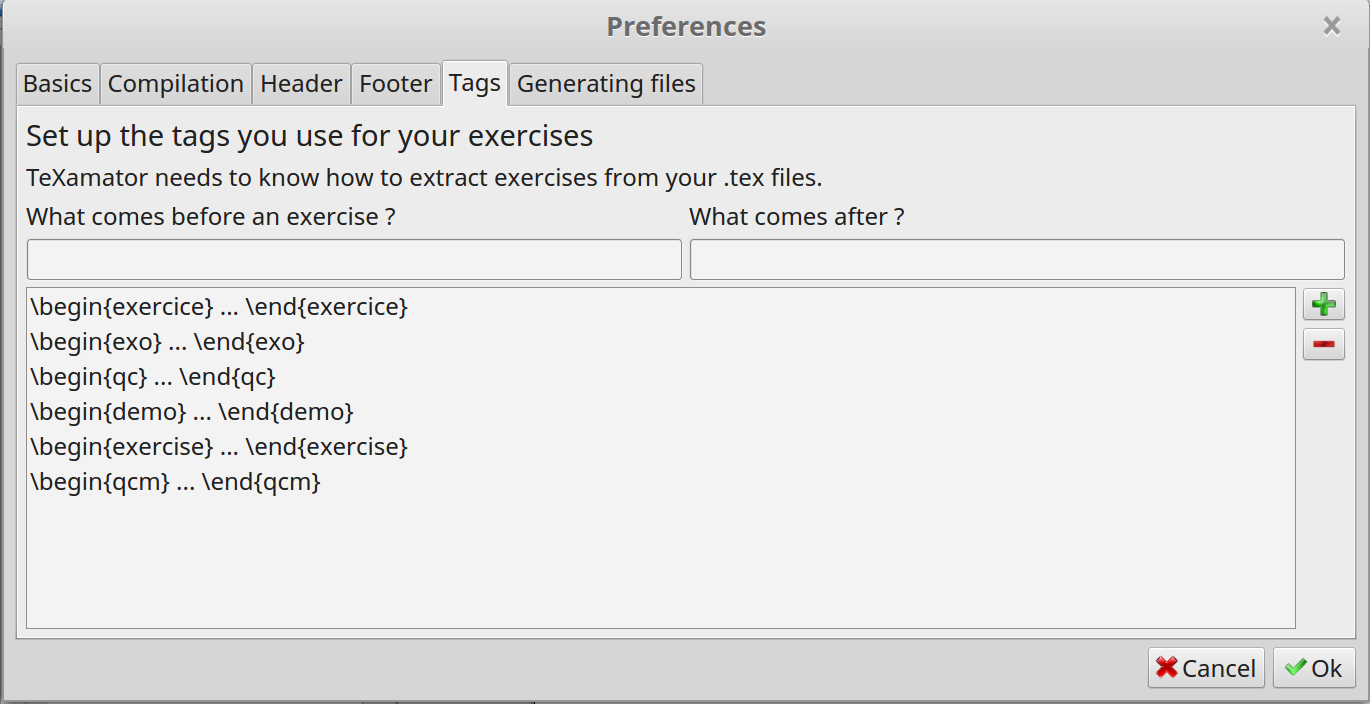This screenshot has width=1370, height=704.
Task: Select the \begin{exercice} tag entry
Action: coord(660,307)
